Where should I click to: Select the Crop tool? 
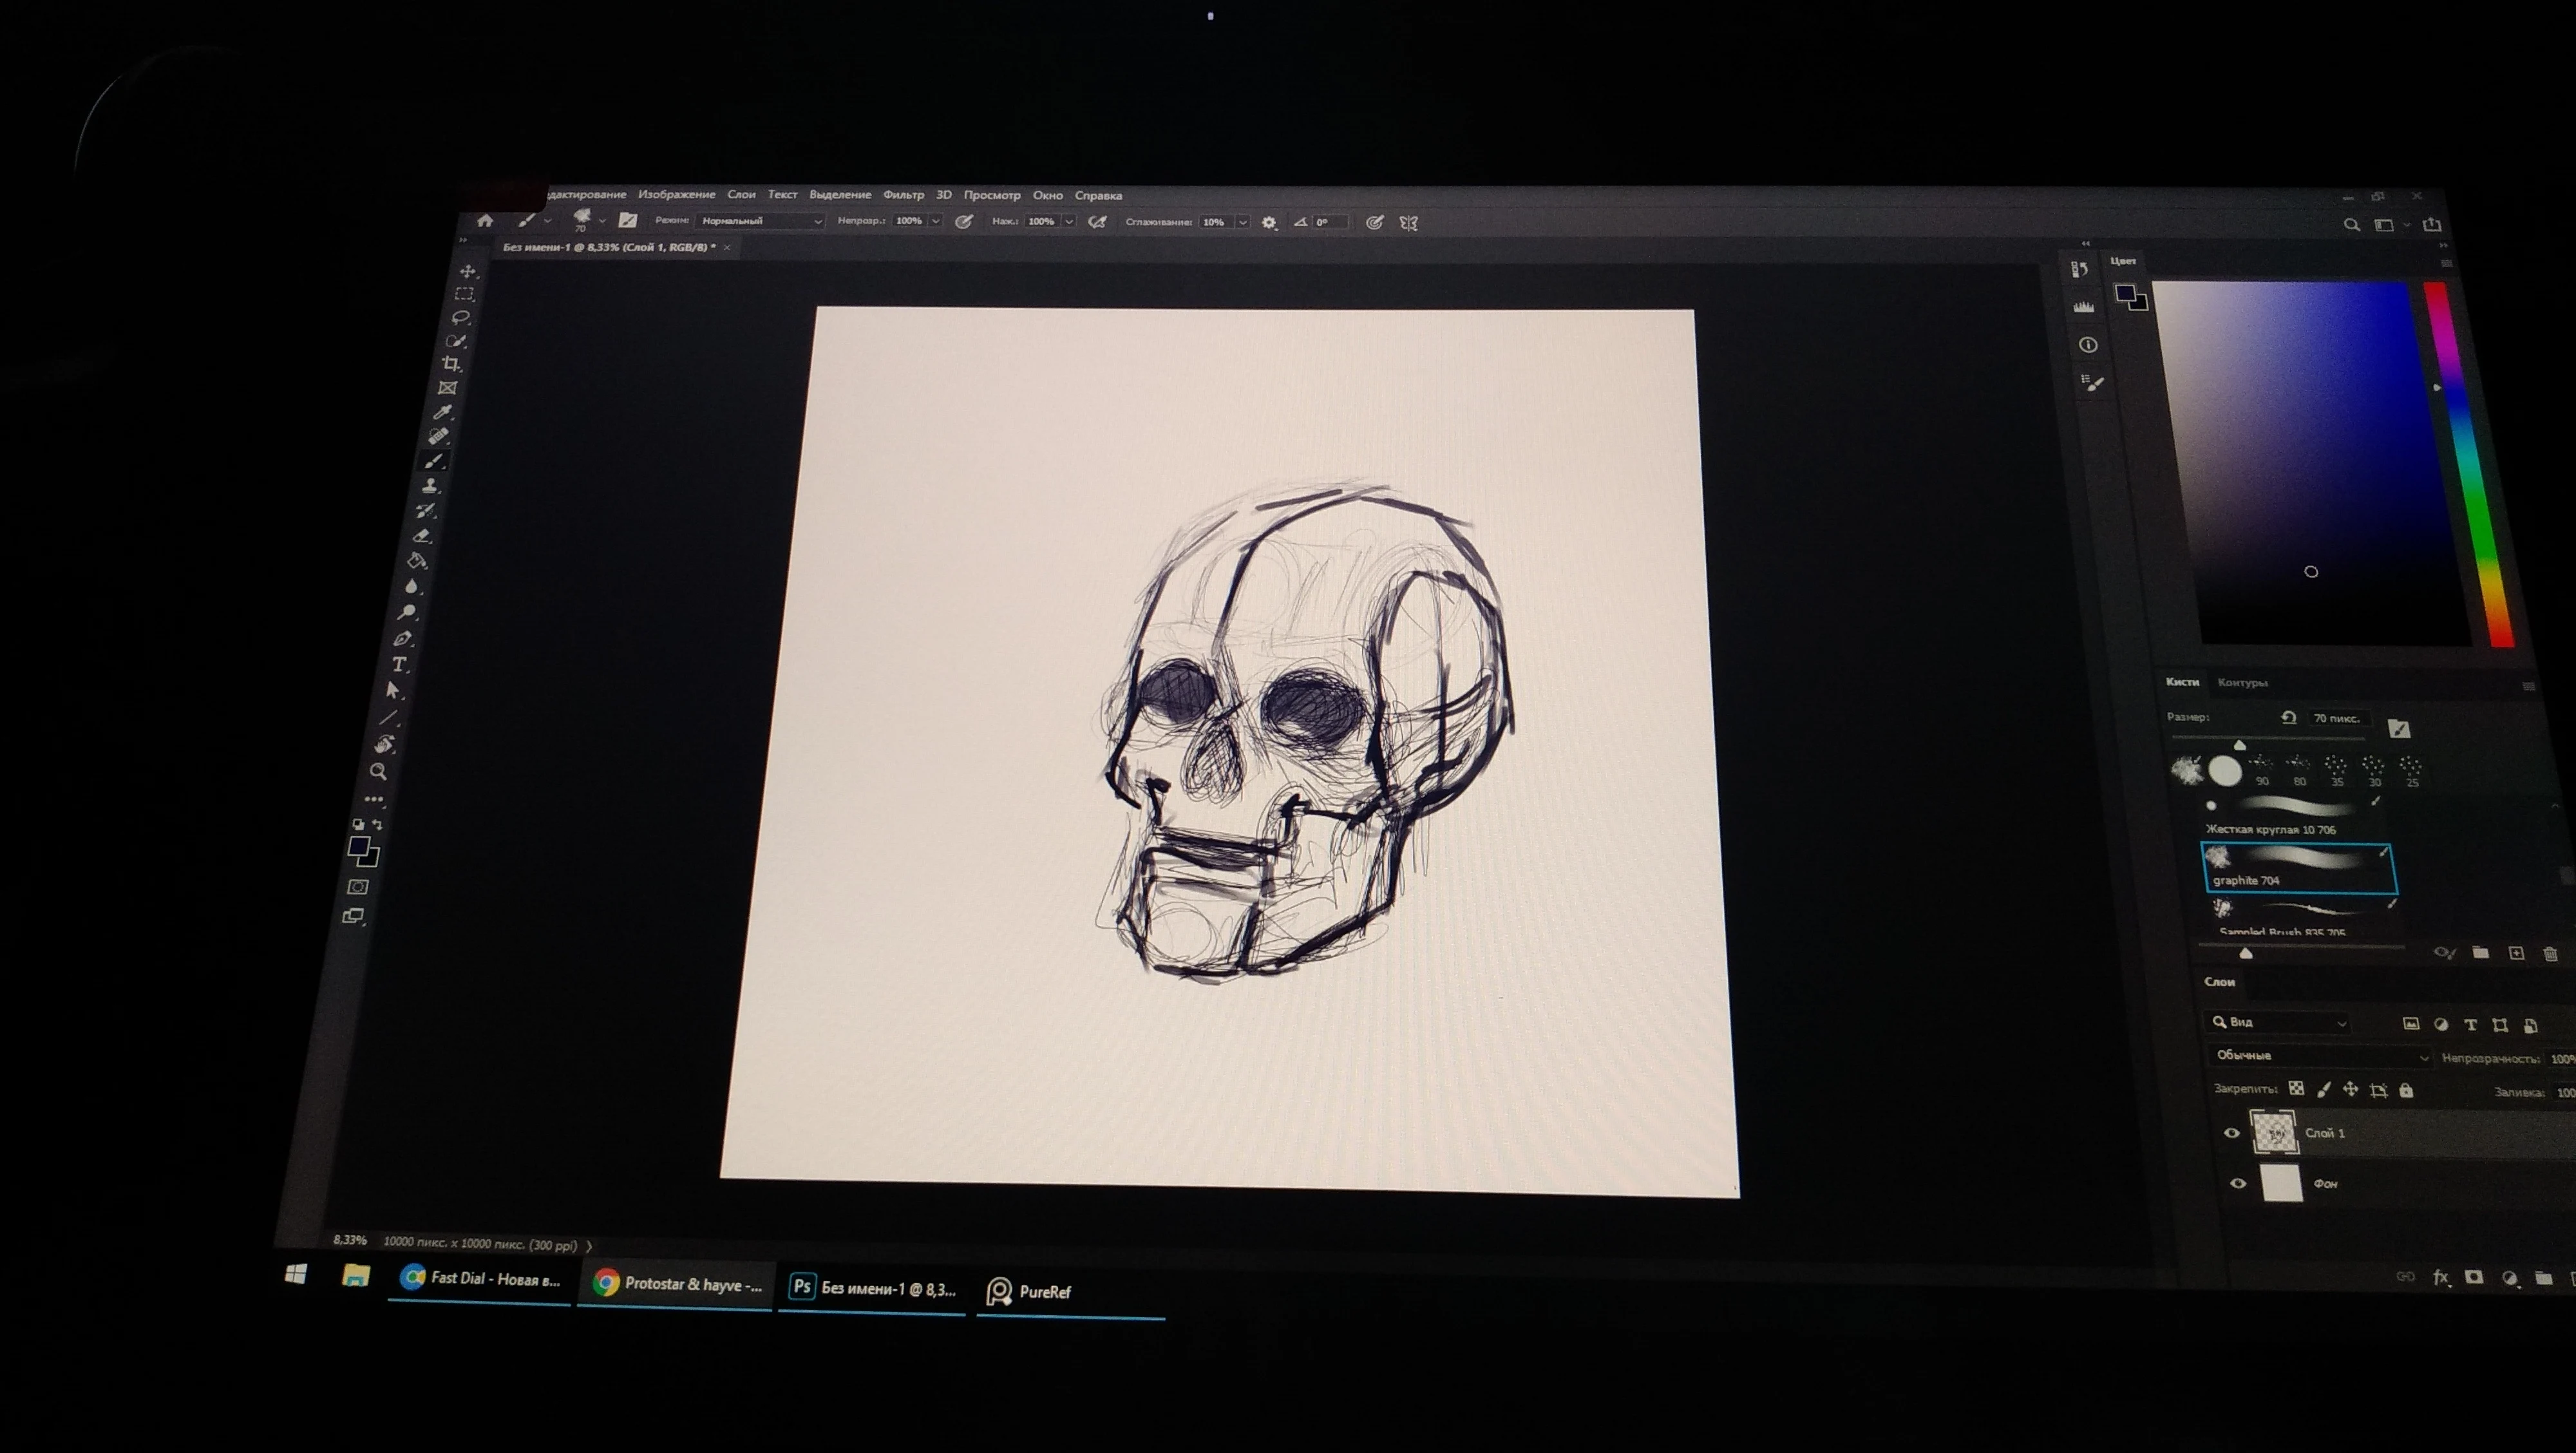pyautogui.click(x=452, y=364)
